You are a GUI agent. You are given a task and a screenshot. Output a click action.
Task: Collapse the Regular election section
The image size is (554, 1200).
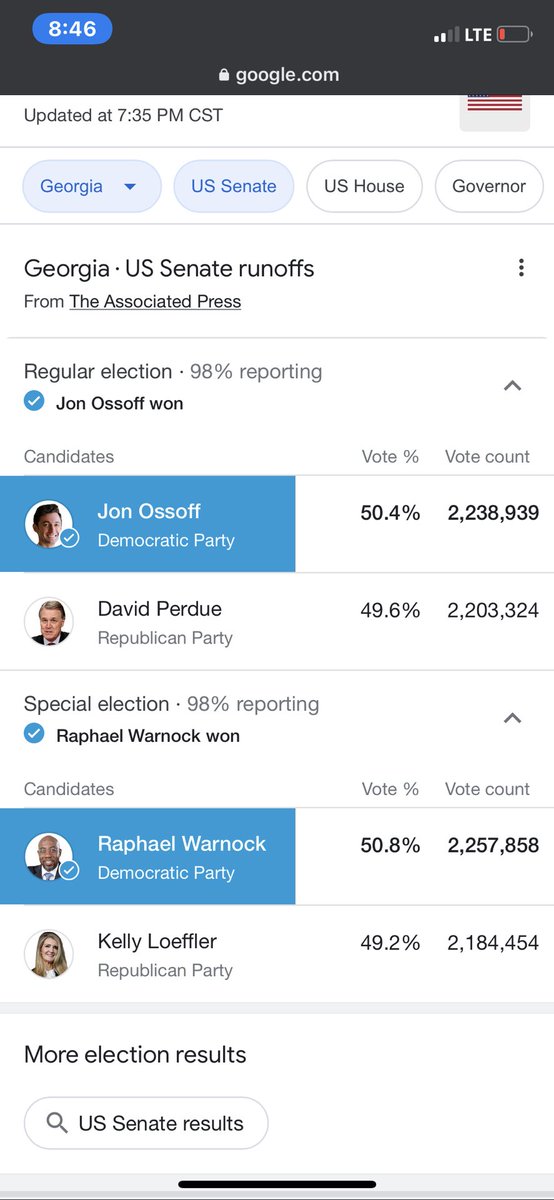click(512, 385)
